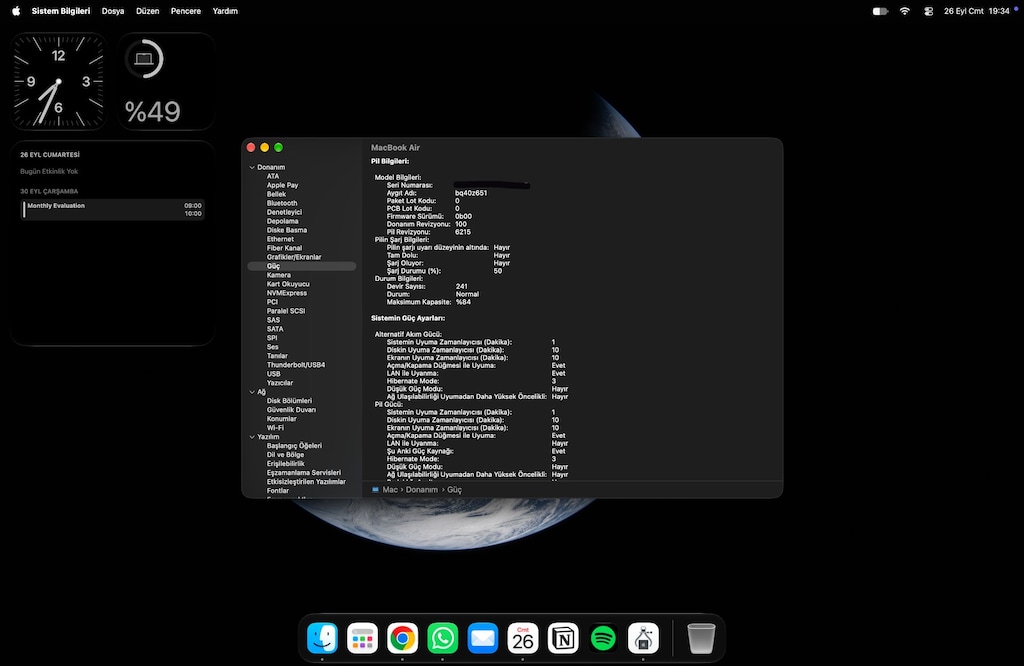
Task: Open WhatsApp from the dock
Action: pyautogui.click(x=443, y=638)
